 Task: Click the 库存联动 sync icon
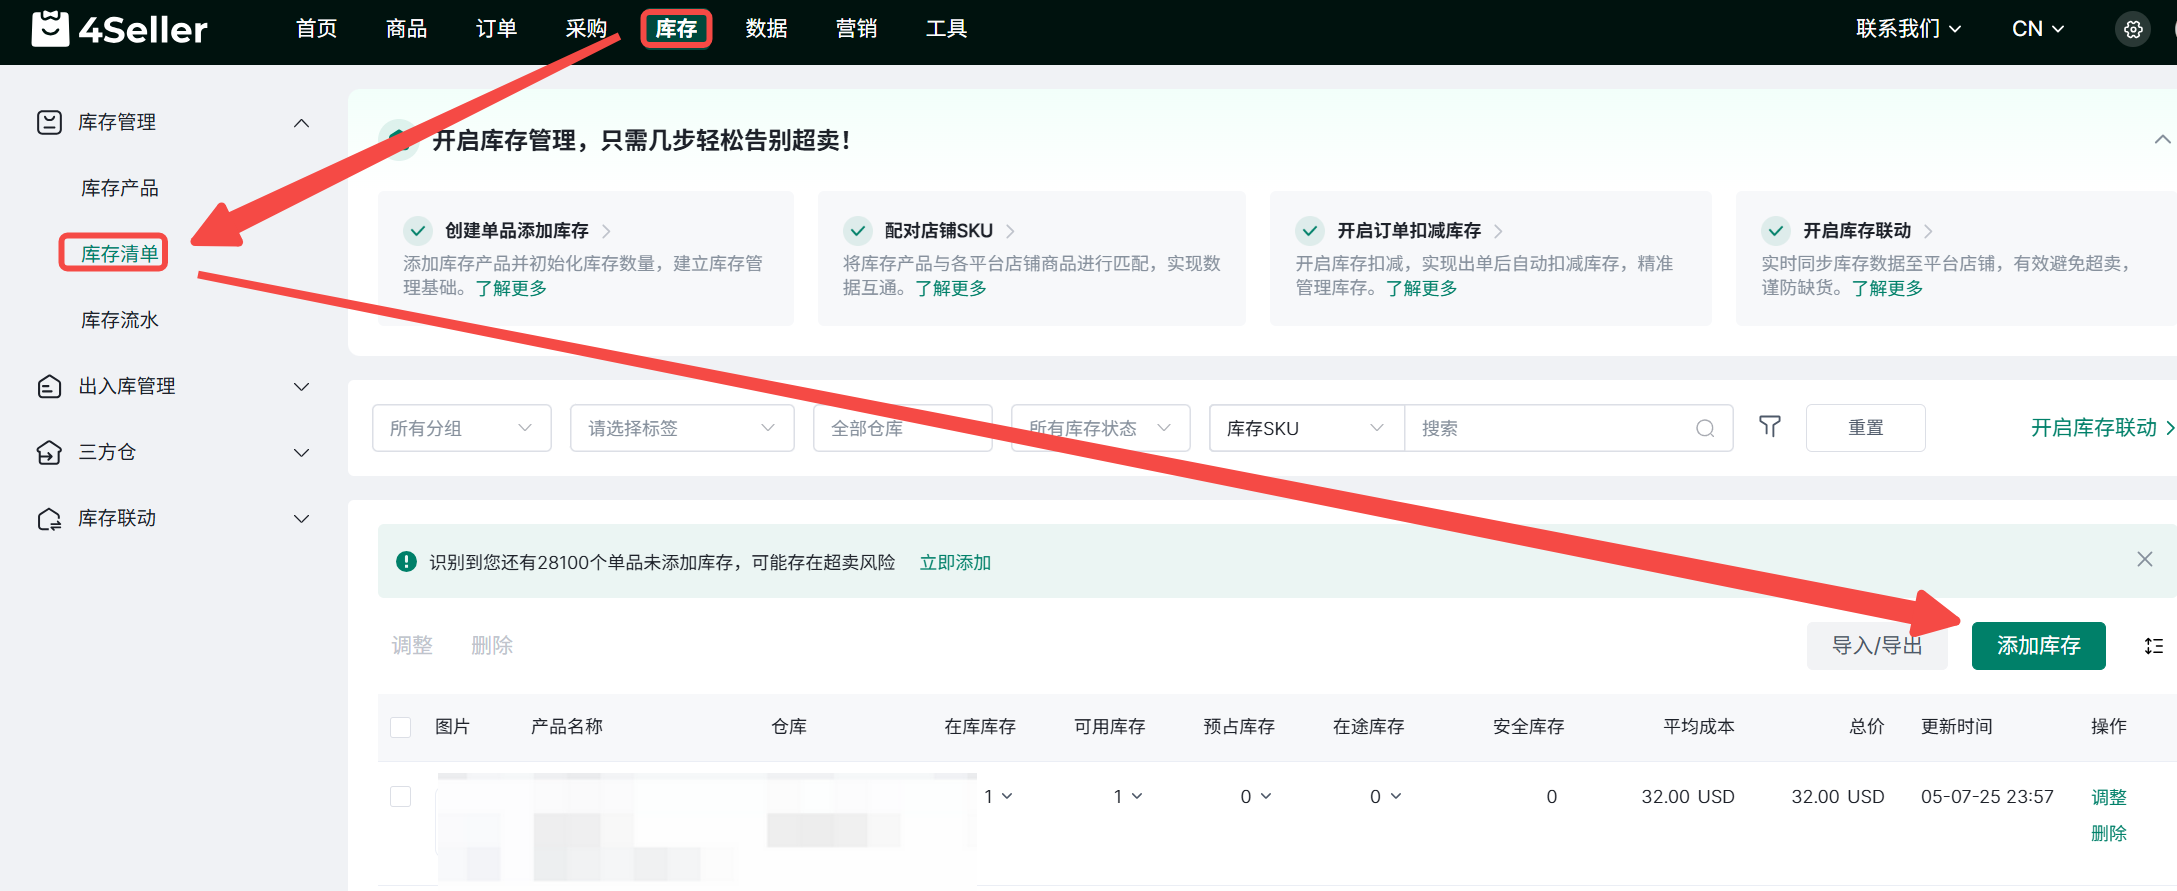click(x=49, y=519)
